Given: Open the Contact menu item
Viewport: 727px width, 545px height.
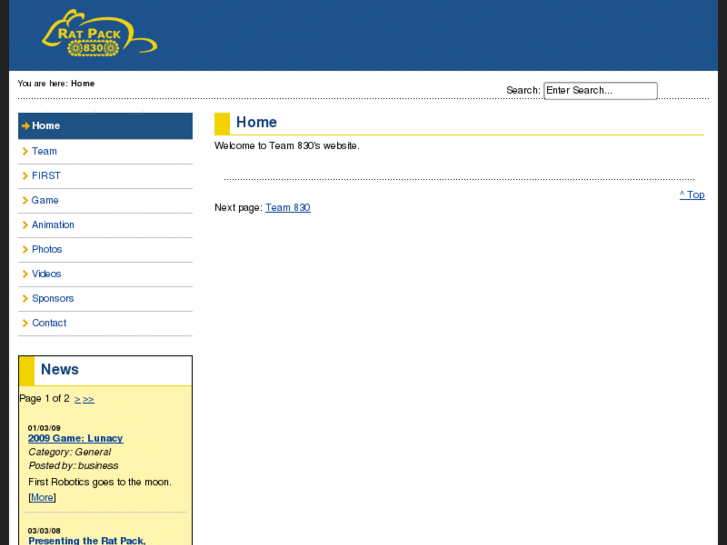Looking at the screenshot, I should point(105,323).
